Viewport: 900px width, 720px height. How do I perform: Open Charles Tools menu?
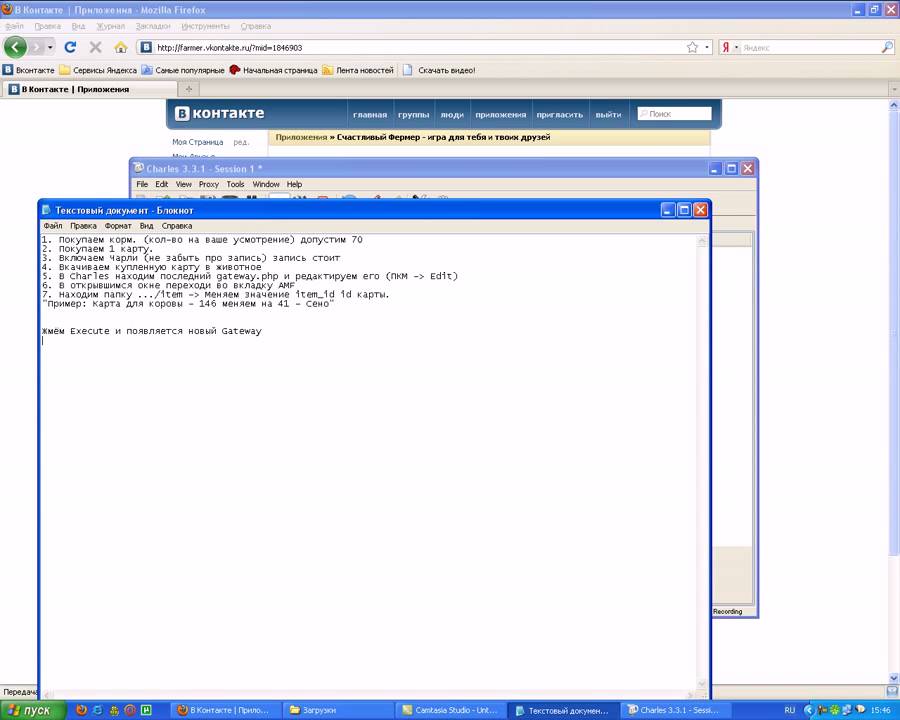(235, 184)
